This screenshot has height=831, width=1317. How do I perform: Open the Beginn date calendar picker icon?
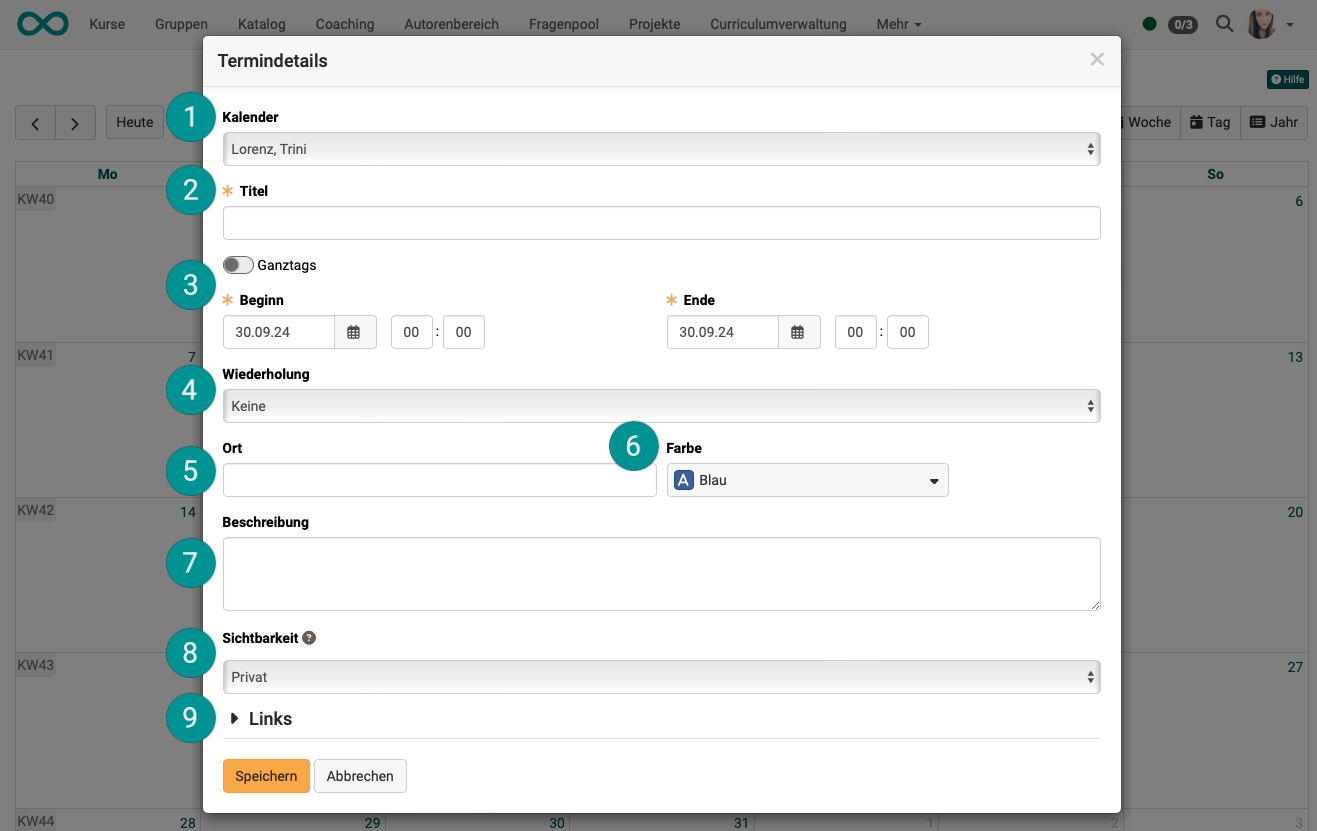[354, 332]
